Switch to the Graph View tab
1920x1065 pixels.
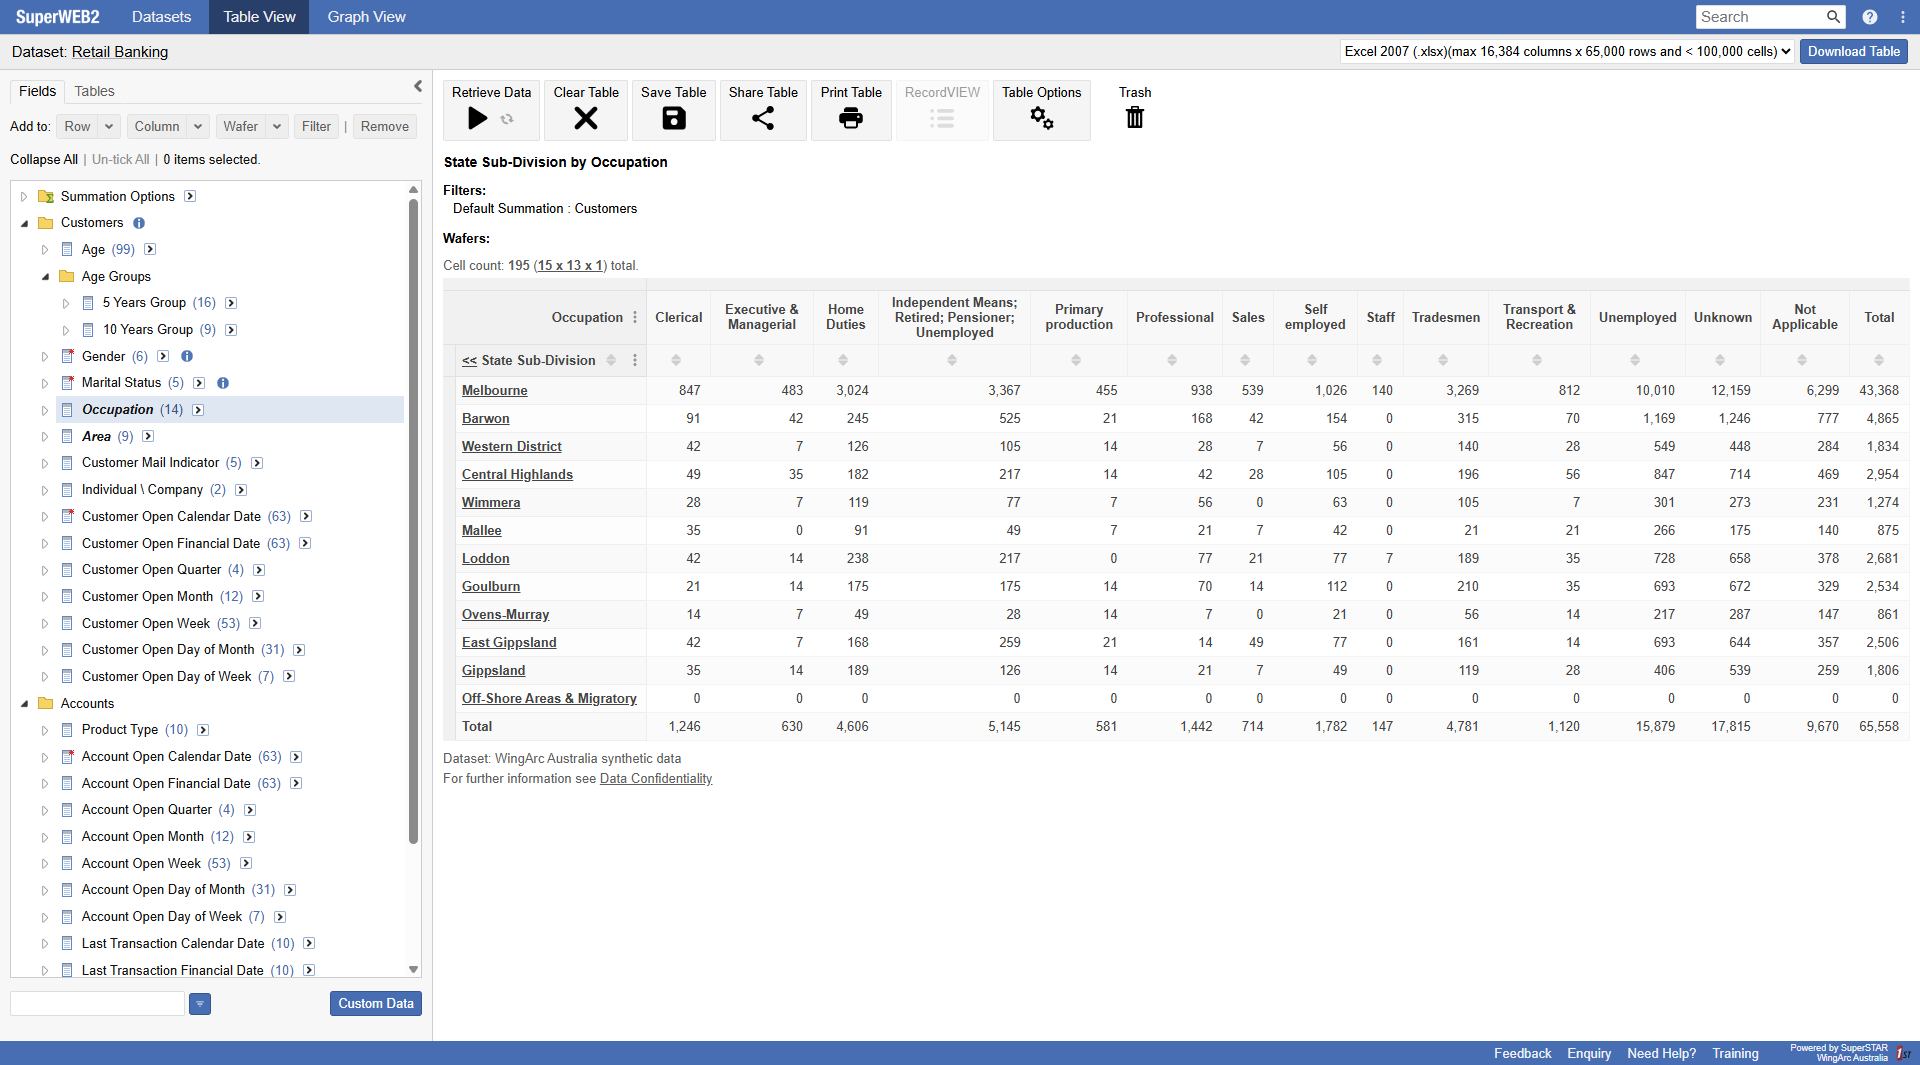(365, 16)
